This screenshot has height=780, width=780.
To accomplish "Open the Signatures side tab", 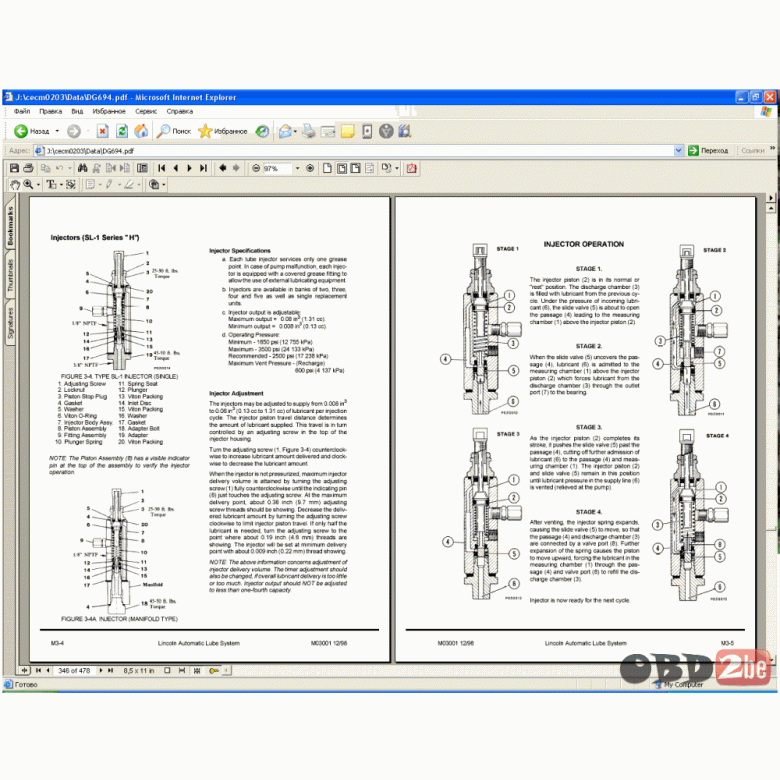I will (x=10, y=323).
